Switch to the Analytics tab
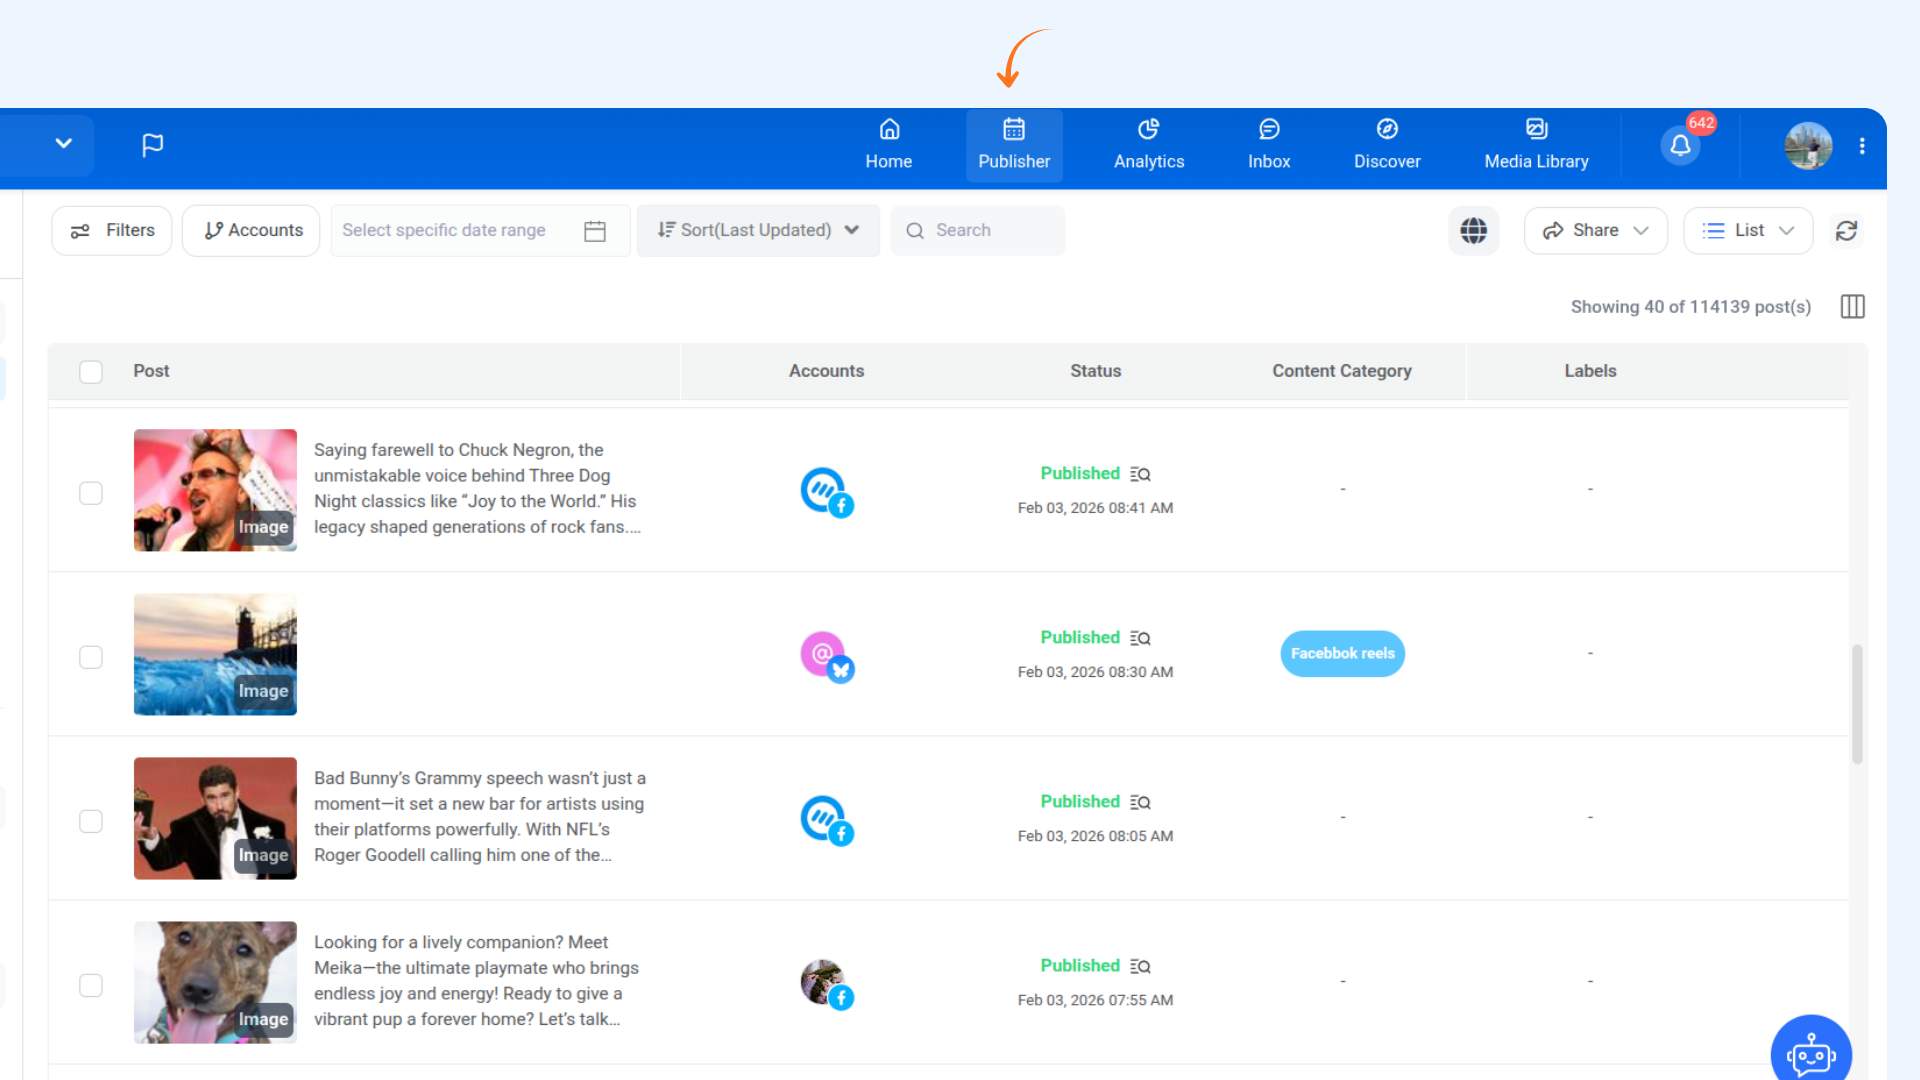 tap(1148, 145)
